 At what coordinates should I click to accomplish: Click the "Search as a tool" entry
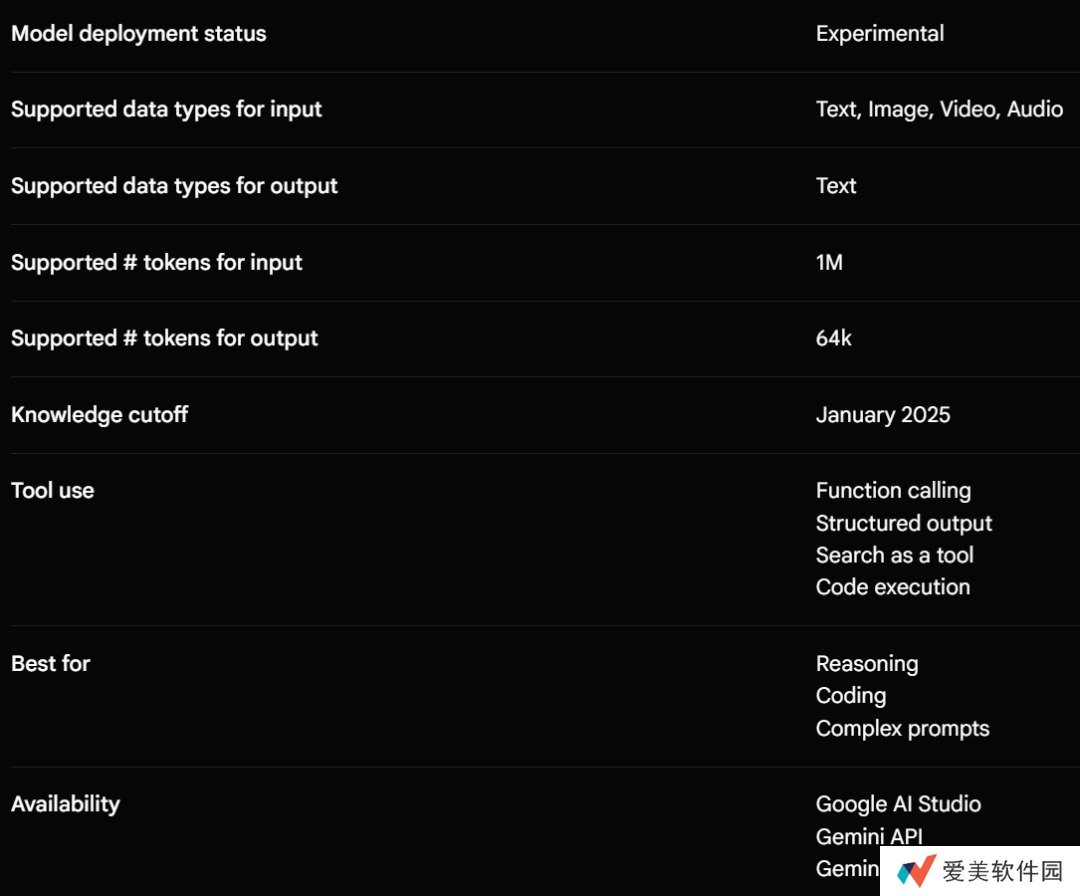[894, 556]
